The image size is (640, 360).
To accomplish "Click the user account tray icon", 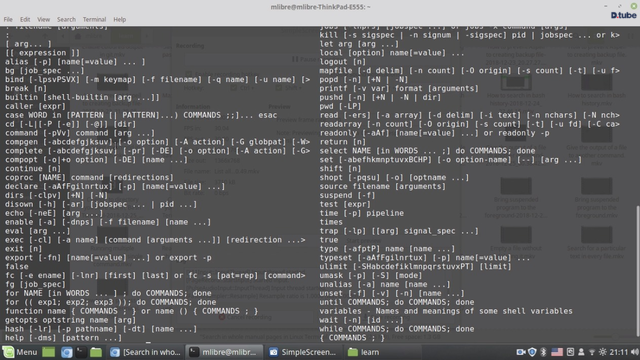I will point(581,352).
